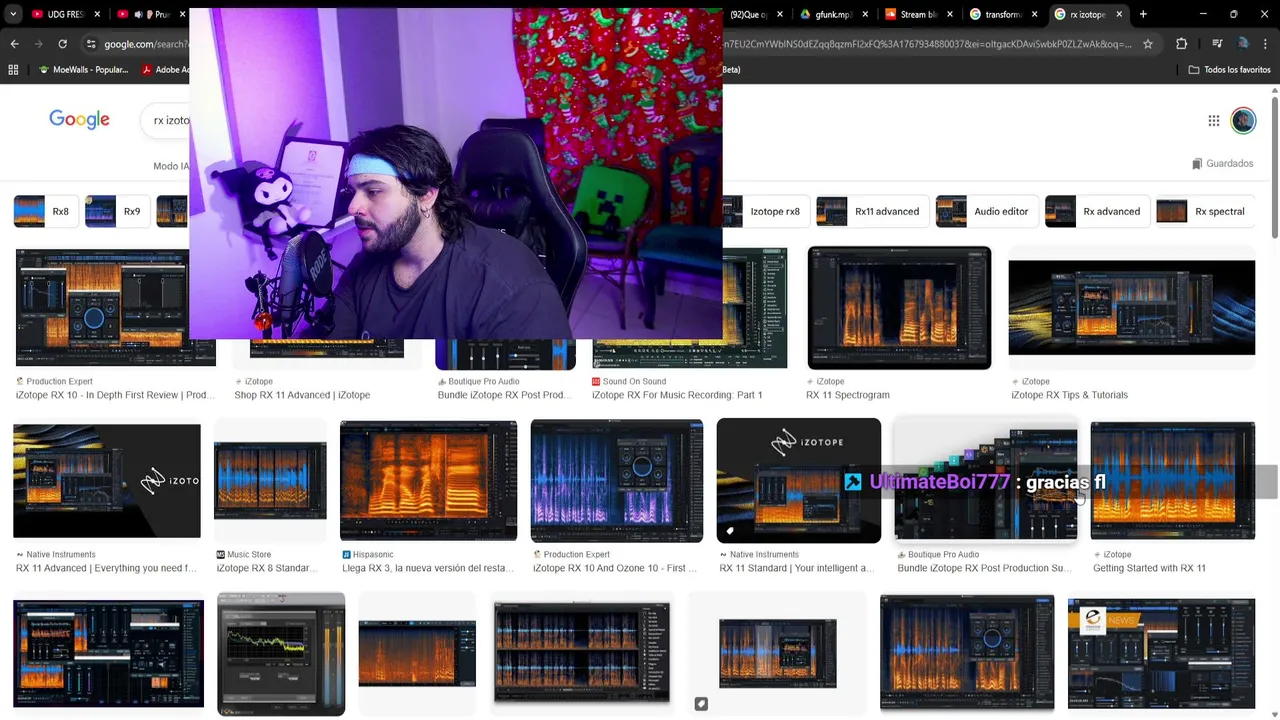The image size is (1280, 720).
Task: Open the Chrome three-dot menu
Action: point(1264,44)
